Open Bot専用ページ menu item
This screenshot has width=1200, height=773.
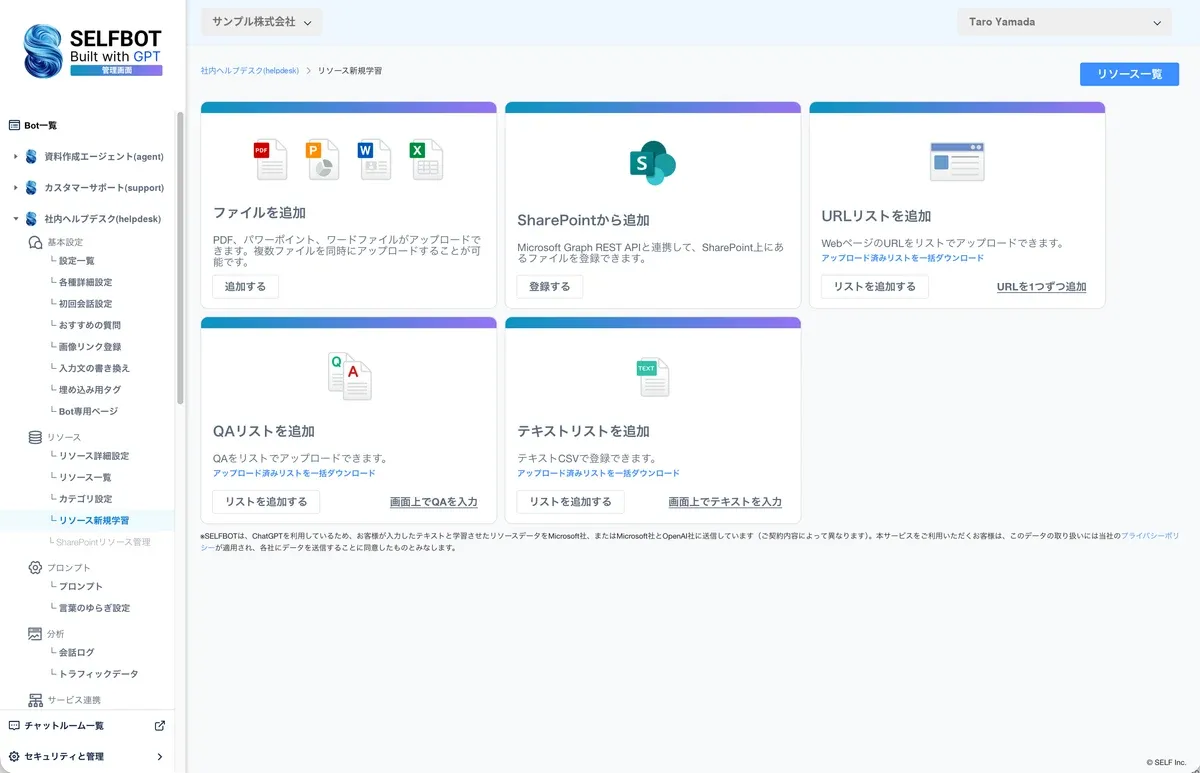(88, 411)
